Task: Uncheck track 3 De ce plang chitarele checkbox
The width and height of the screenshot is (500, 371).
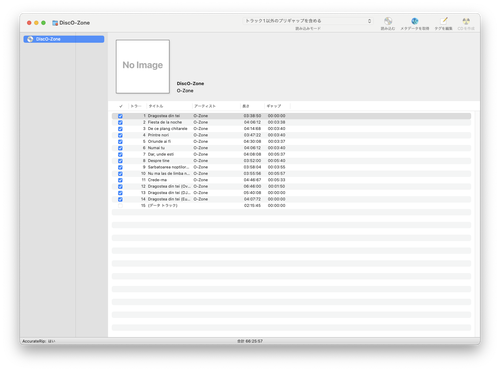Action: pos(120,129)
